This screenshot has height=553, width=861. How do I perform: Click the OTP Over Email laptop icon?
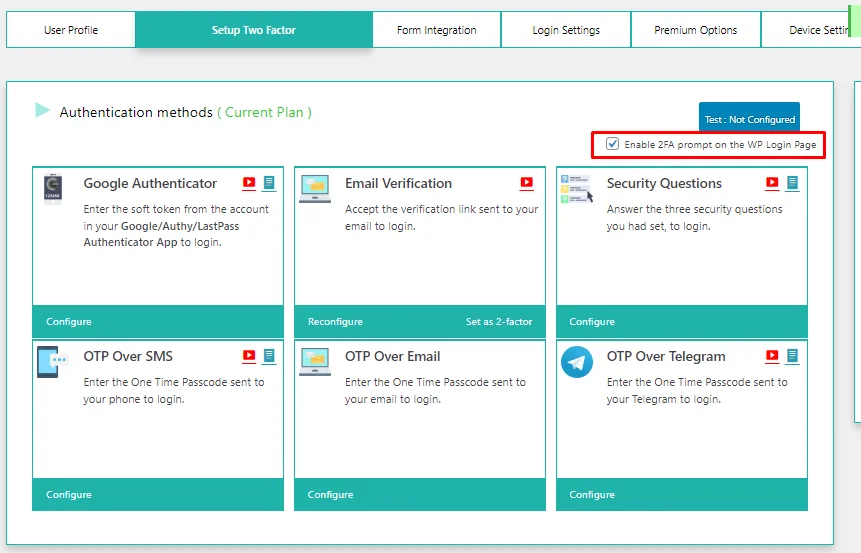click(315, 362)
